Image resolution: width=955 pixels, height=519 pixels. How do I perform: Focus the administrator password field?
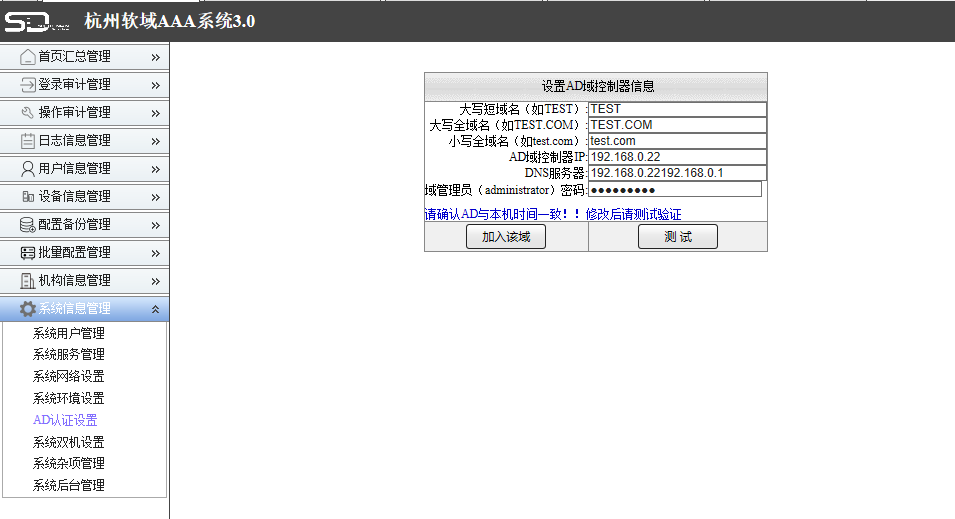pos(675,189)
